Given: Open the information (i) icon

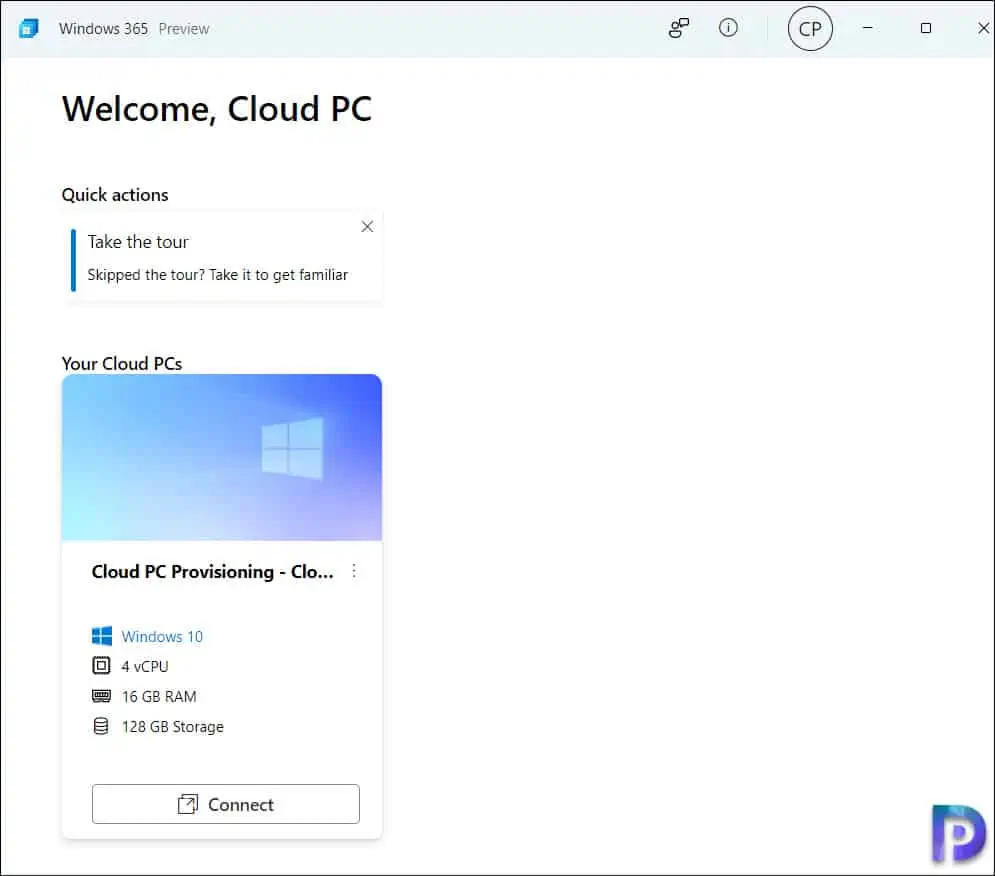Looking at the screenshot, I should pyautogui.click(x=728, y=28).
